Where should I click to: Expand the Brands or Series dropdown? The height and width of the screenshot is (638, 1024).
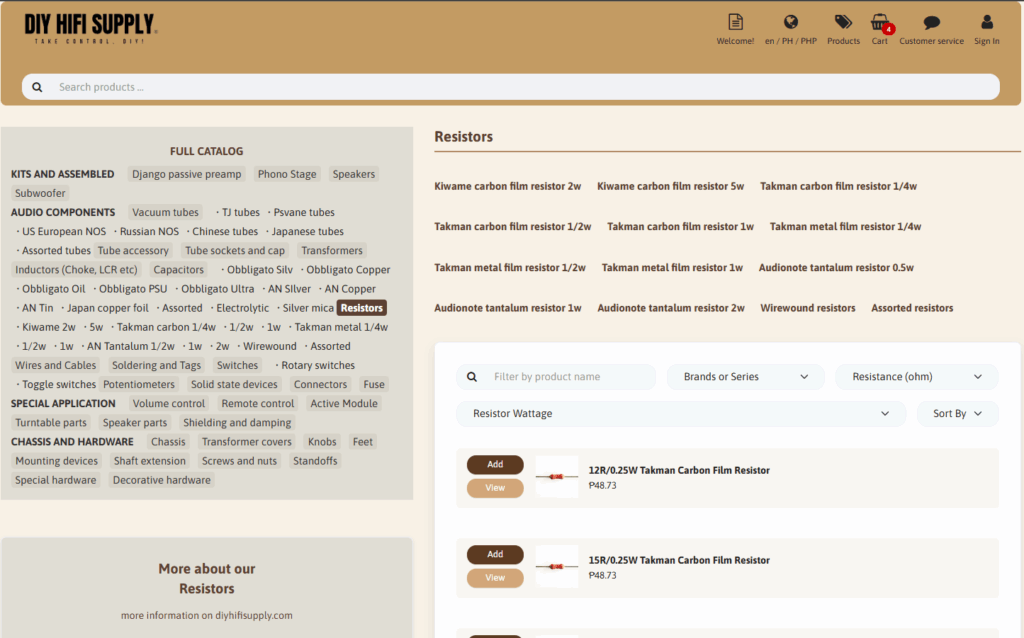[x=746, y=377]
